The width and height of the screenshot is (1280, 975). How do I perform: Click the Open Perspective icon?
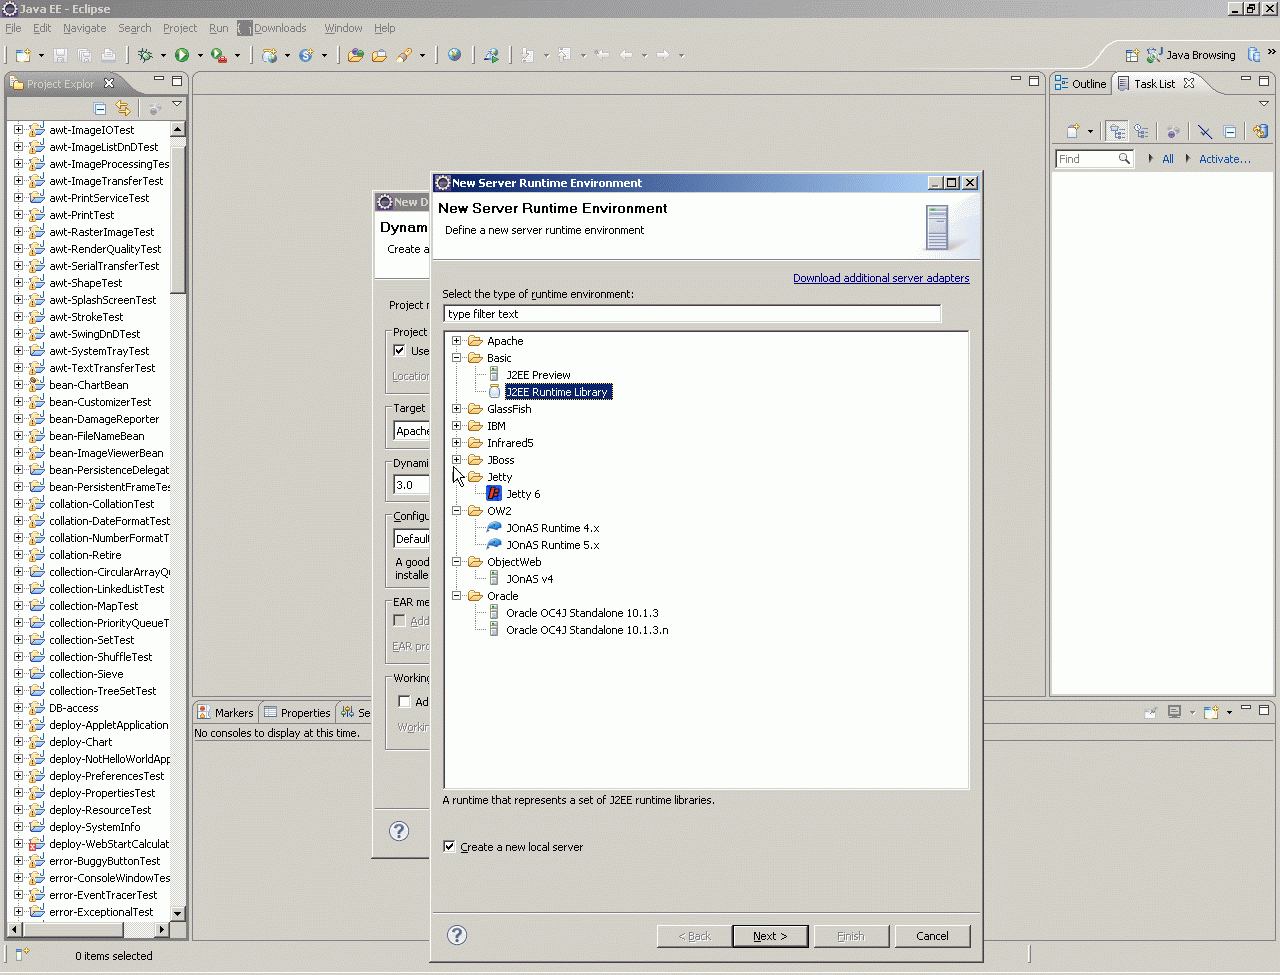click(x=1132, y=55)
